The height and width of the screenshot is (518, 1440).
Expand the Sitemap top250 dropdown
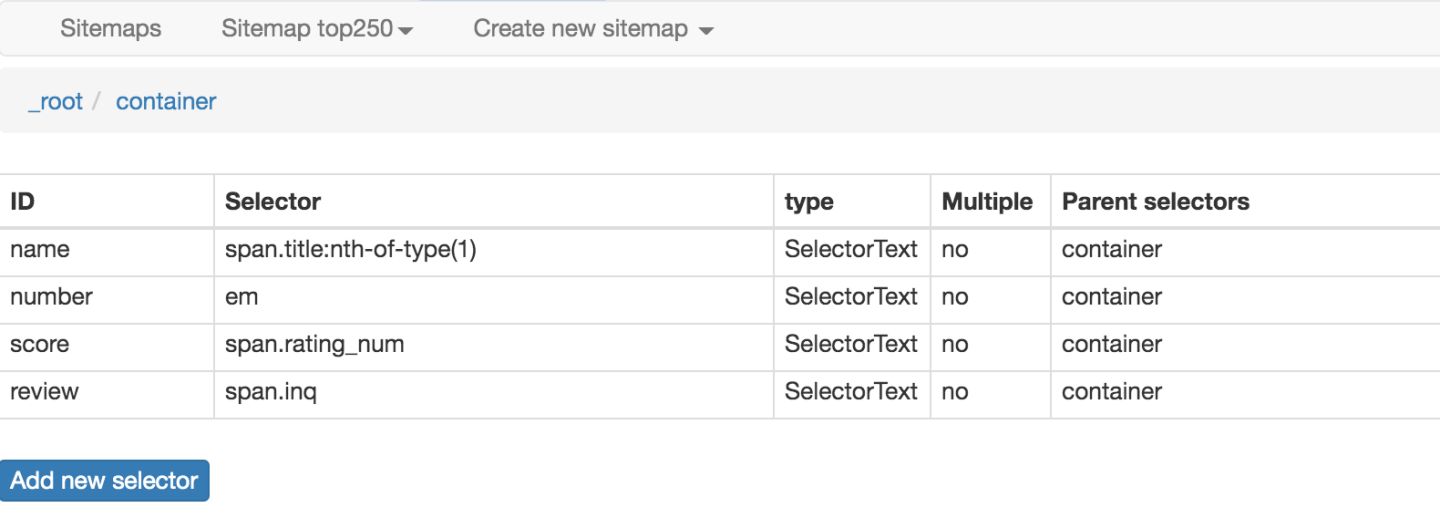pyautogui.click(x=317, y=28)
